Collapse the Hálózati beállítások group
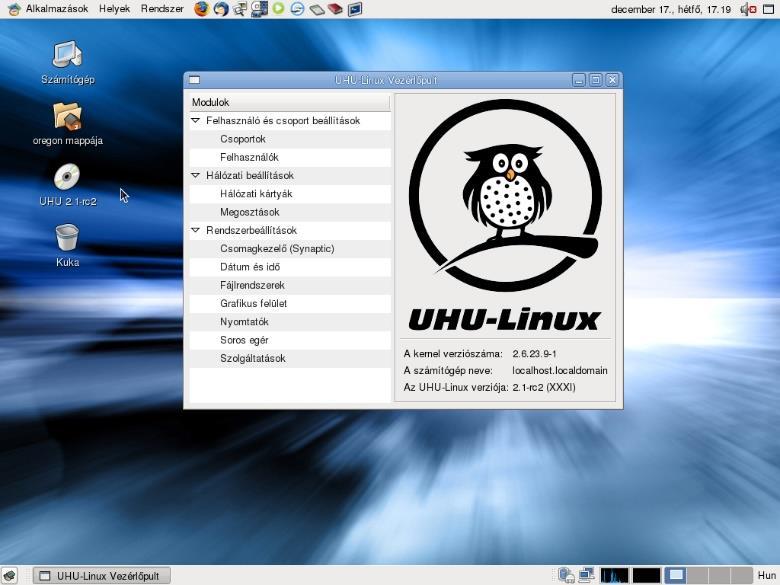 [195, 175]
